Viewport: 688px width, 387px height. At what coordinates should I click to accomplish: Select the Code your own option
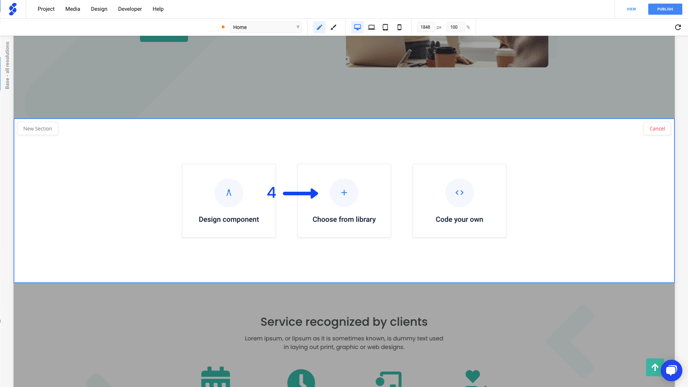(x=459, y=201)
